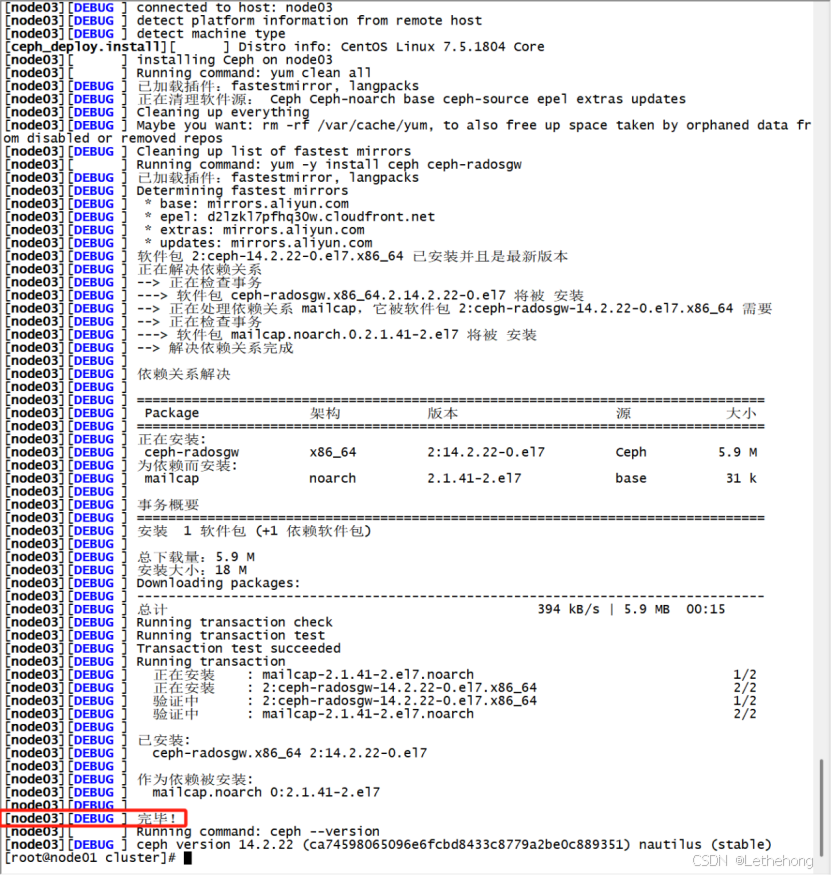Viewport: 831px width, 876px height.
Task: Click size value '31 k' in the table
Action: click(742, 479)
